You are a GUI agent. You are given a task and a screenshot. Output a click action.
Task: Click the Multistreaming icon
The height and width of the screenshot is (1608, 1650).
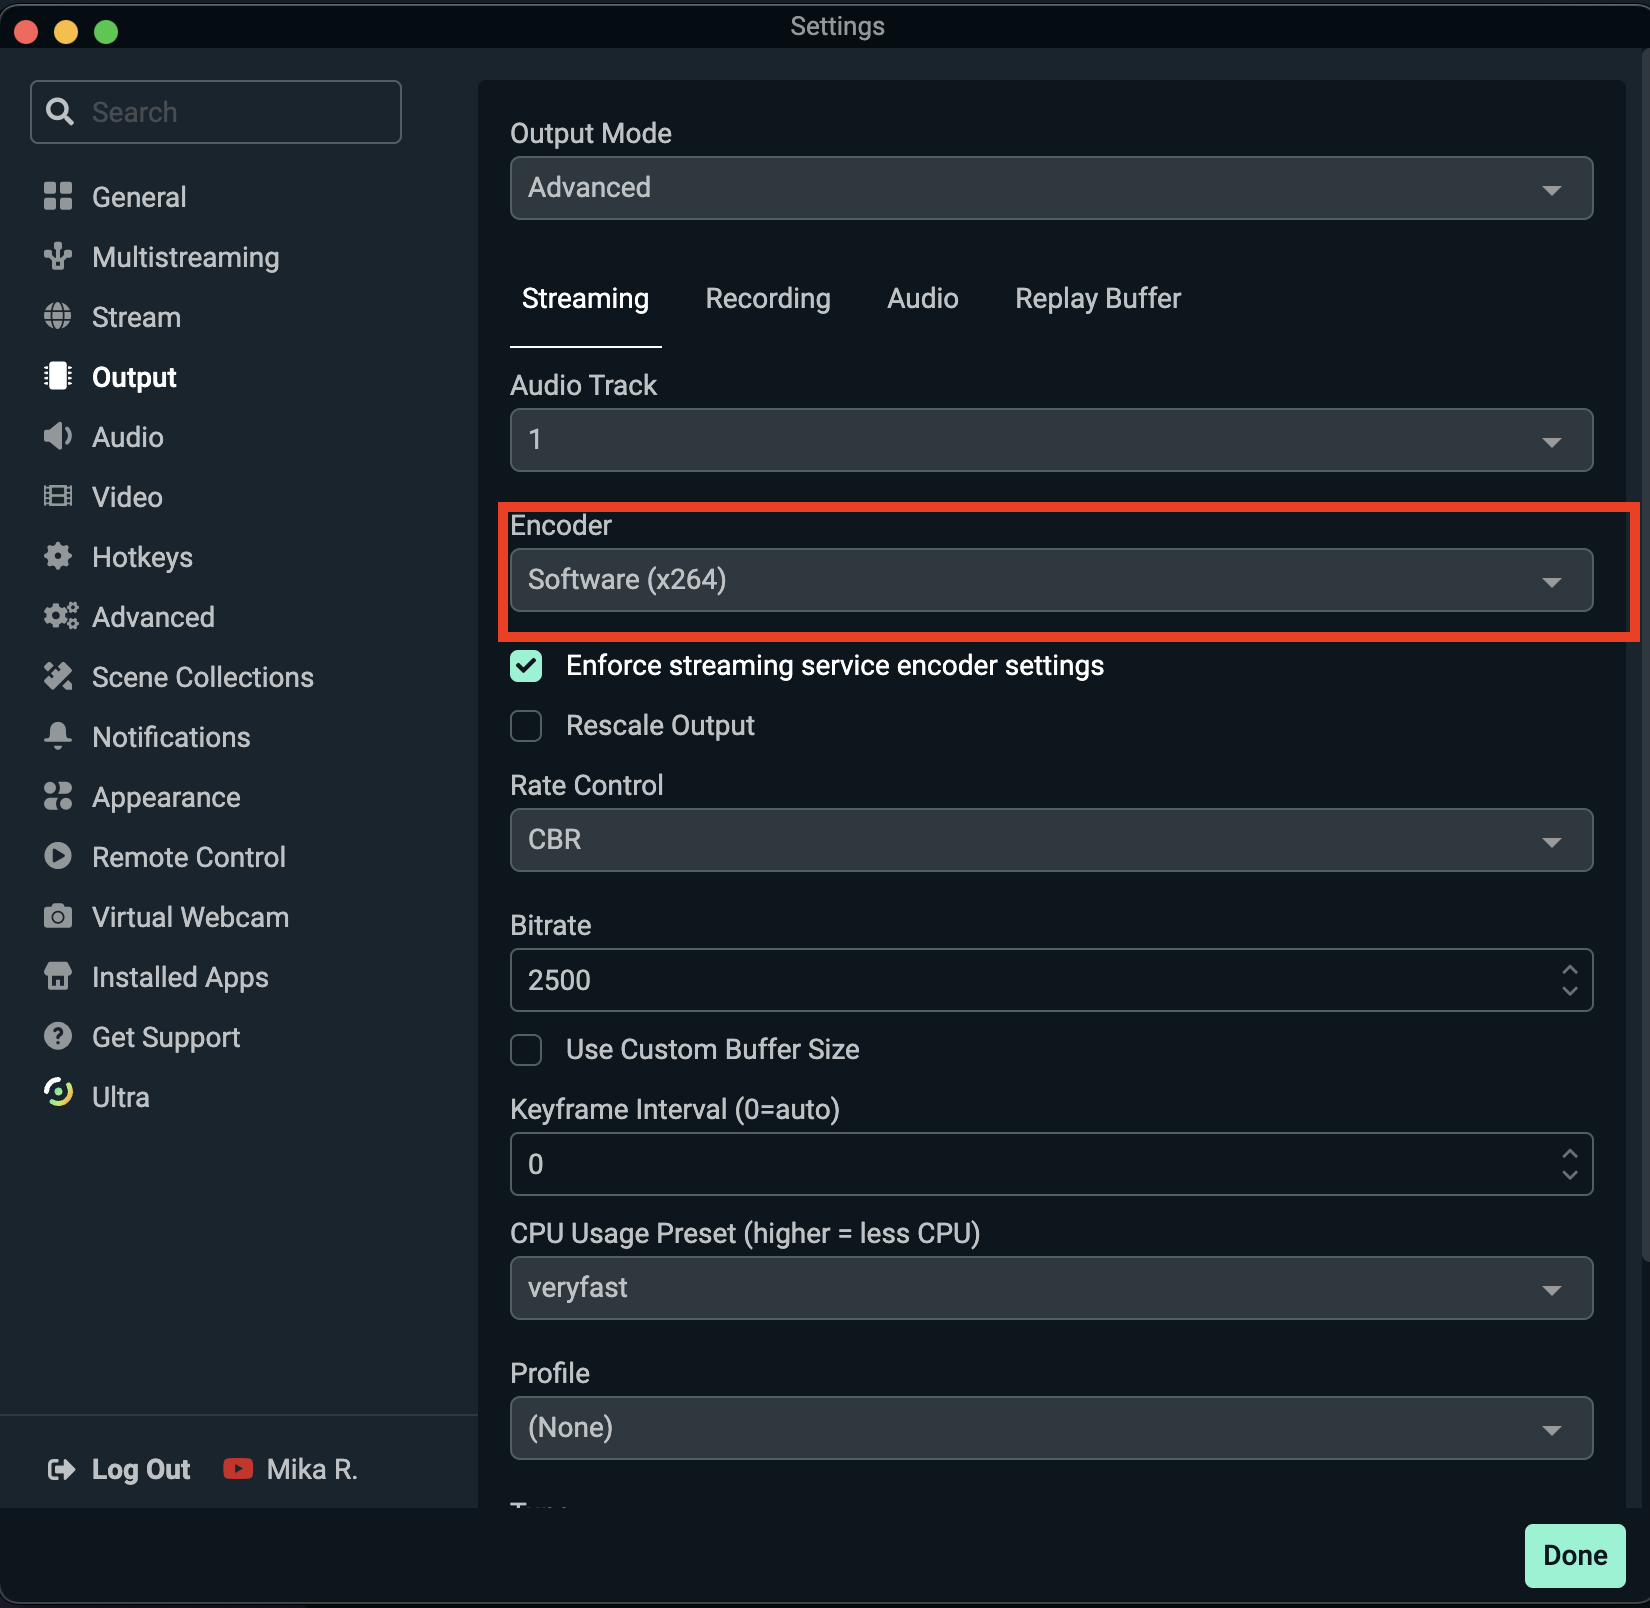58,256
